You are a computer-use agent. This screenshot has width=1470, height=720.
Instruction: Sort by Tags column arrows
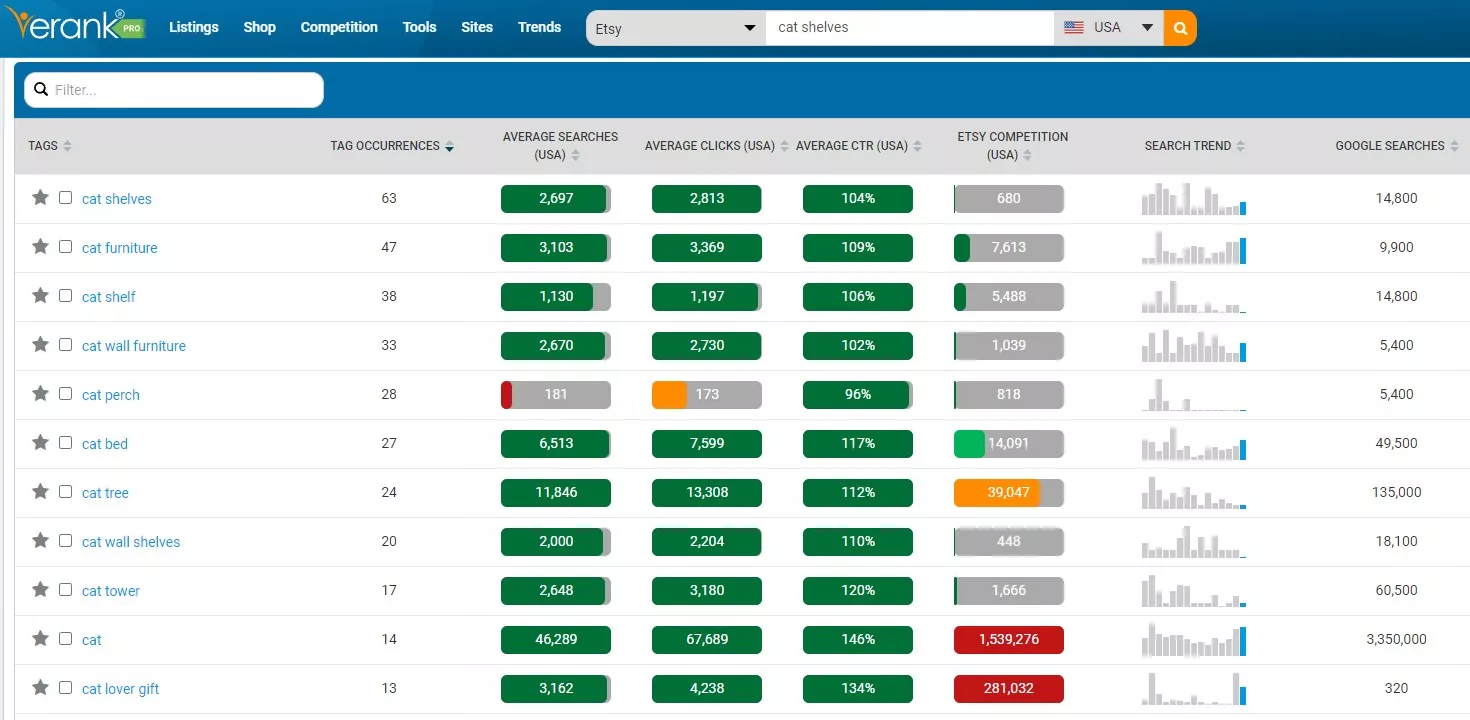click(x=67, y=146)
